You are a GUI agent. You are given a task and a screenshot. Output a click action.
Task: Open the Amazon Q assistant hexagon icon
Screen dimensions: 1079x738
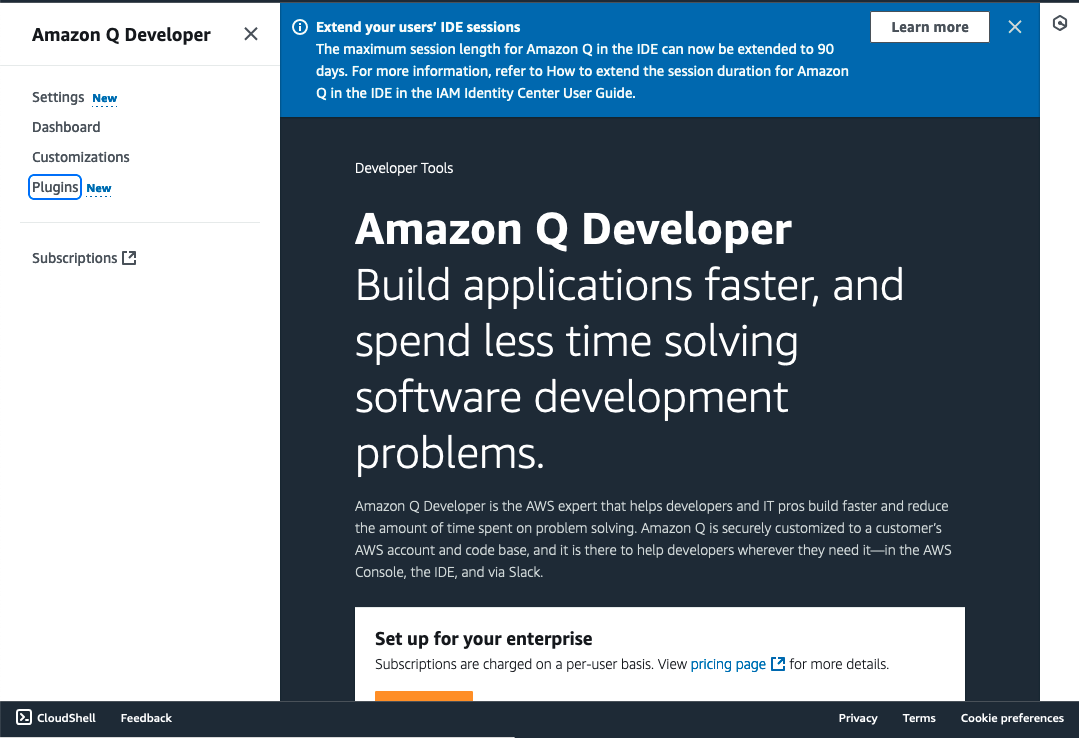pos(1060,22)
